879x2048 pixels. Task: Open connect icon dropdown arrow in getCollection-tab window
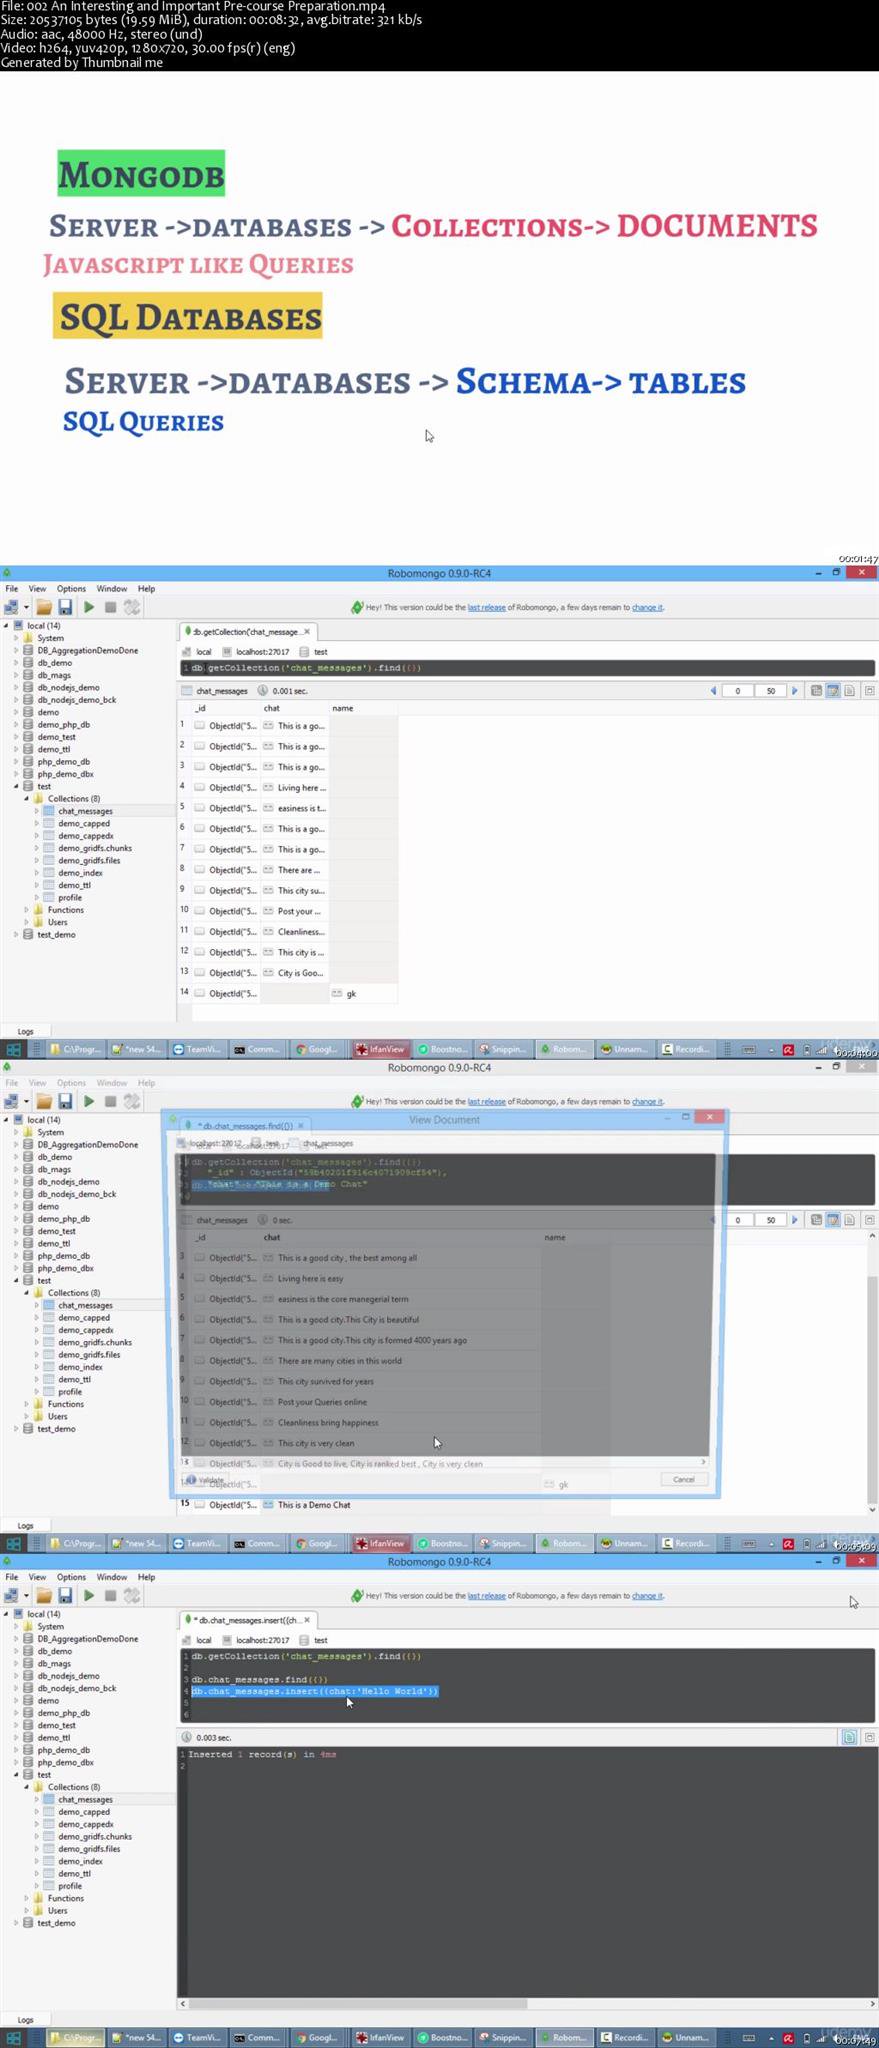click(x=26, y=607)
